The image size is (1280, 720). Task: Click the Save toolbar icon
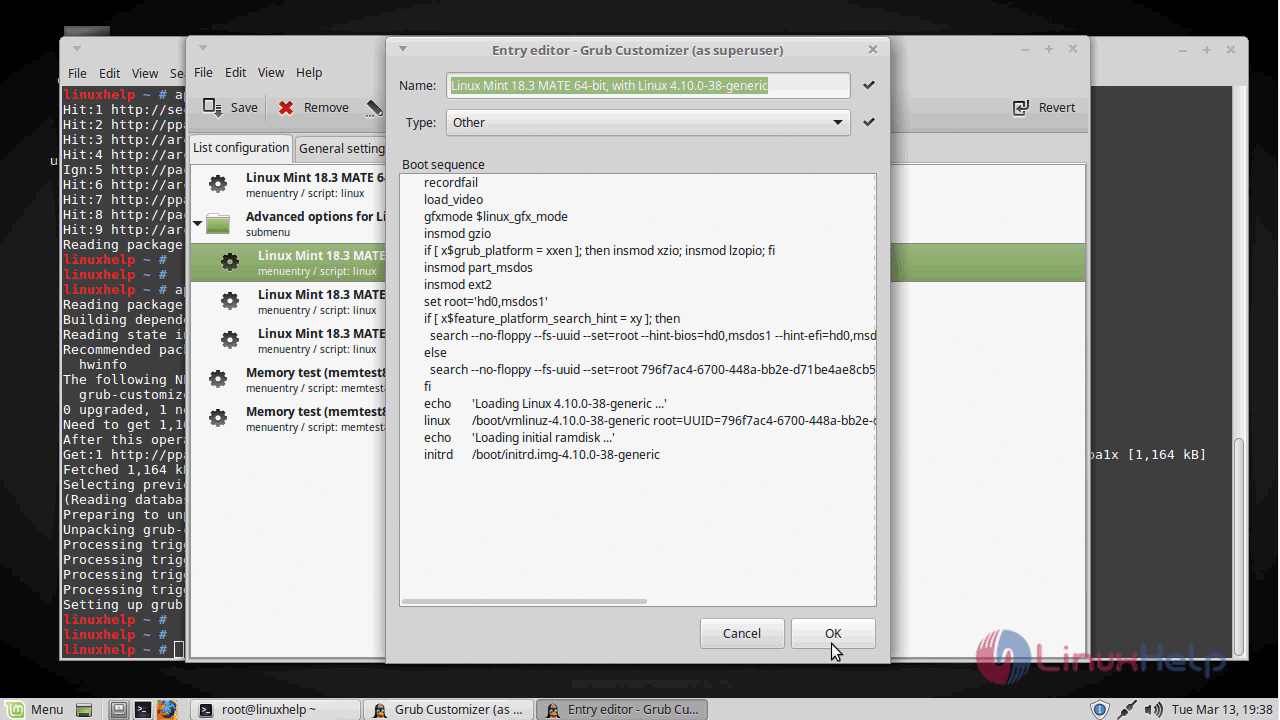213,107
